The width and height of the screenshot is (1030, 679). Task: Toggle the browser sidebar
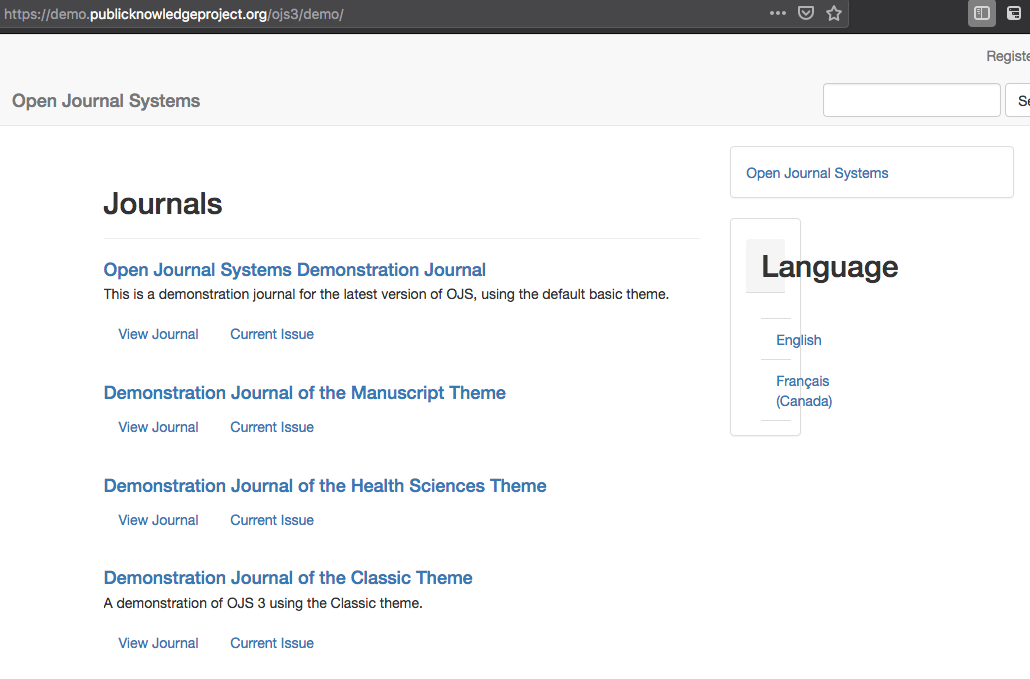click(981, 14)
